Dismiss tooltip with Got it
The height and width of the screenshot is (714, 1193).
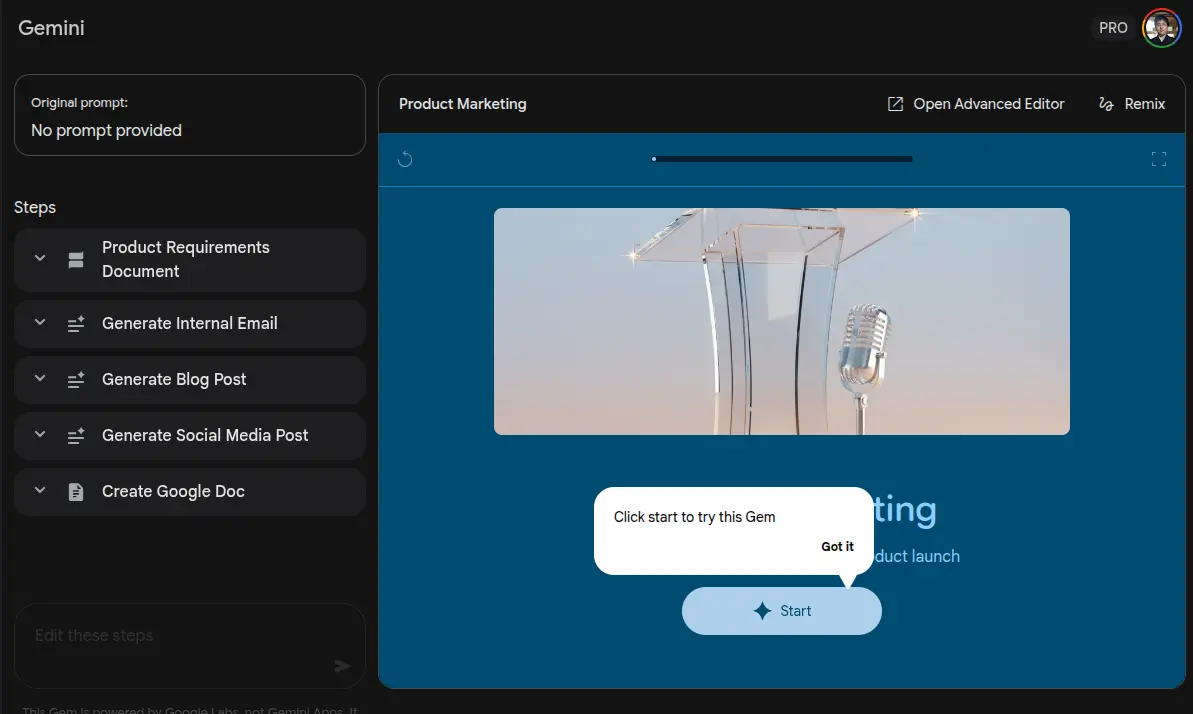click(837, 547)
